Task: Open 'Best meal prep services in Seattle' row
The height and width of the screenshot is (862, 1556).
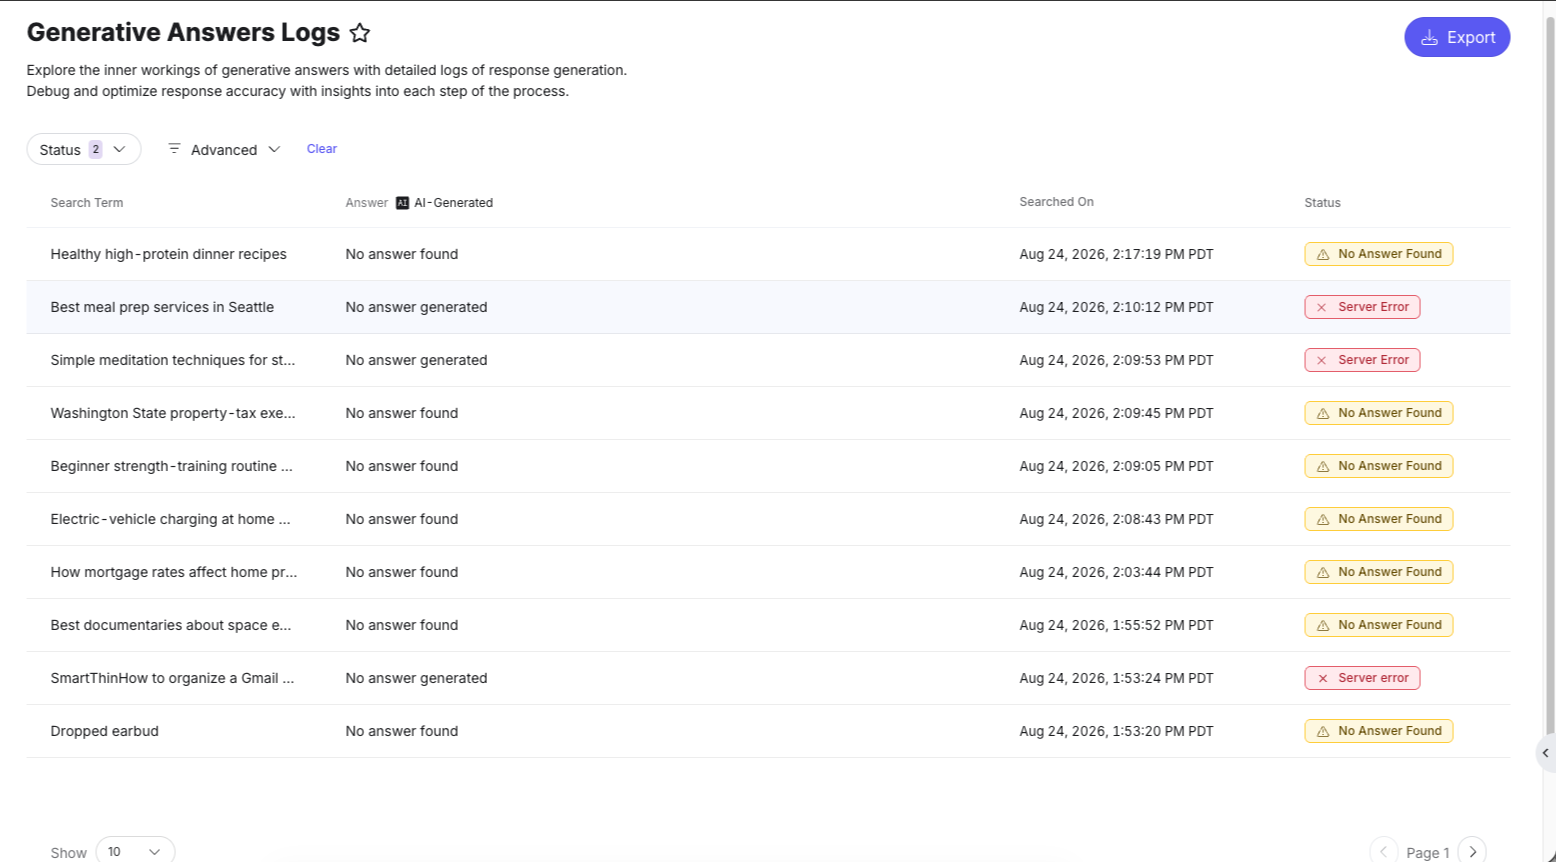Action: click(768, 307)
